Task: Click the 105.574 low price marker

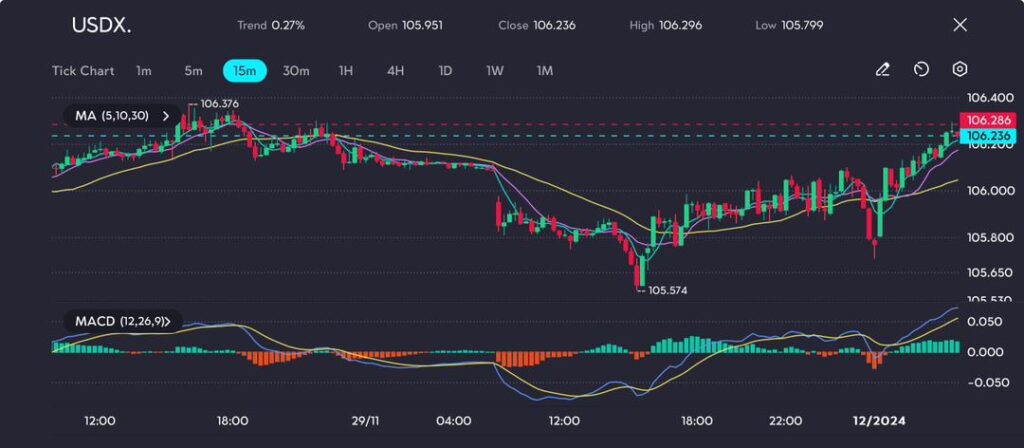Action: coord(667,290)
